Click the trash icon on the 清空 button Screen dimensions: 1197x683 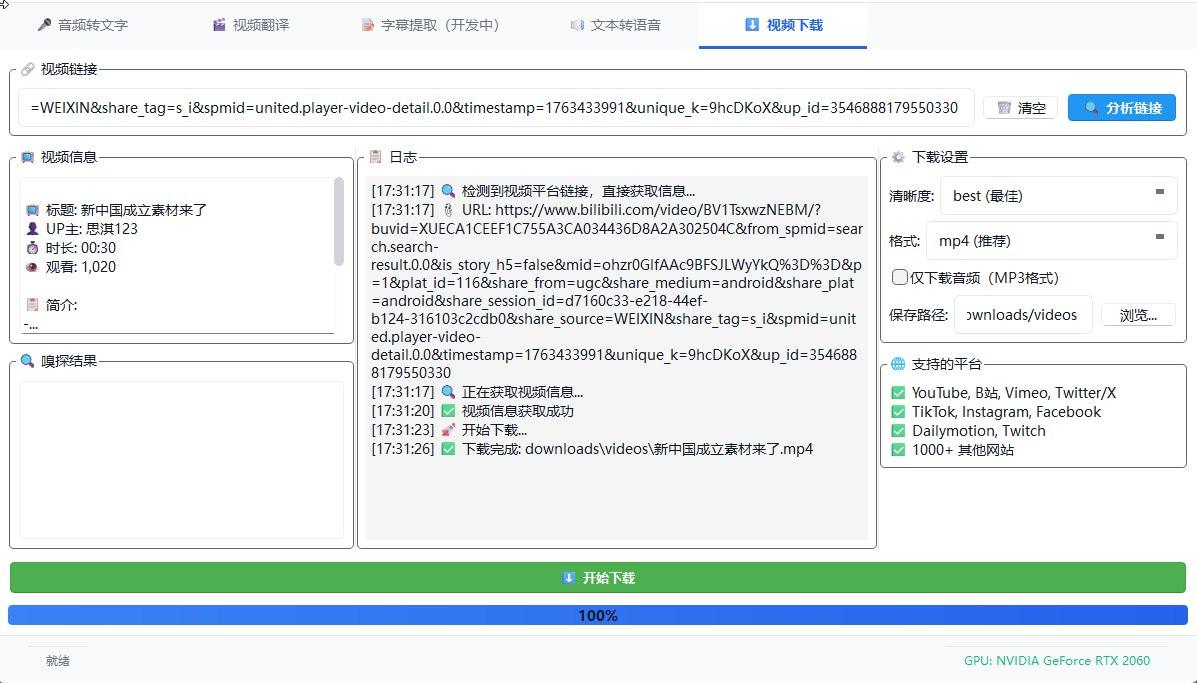click(x=1004, y=108)
